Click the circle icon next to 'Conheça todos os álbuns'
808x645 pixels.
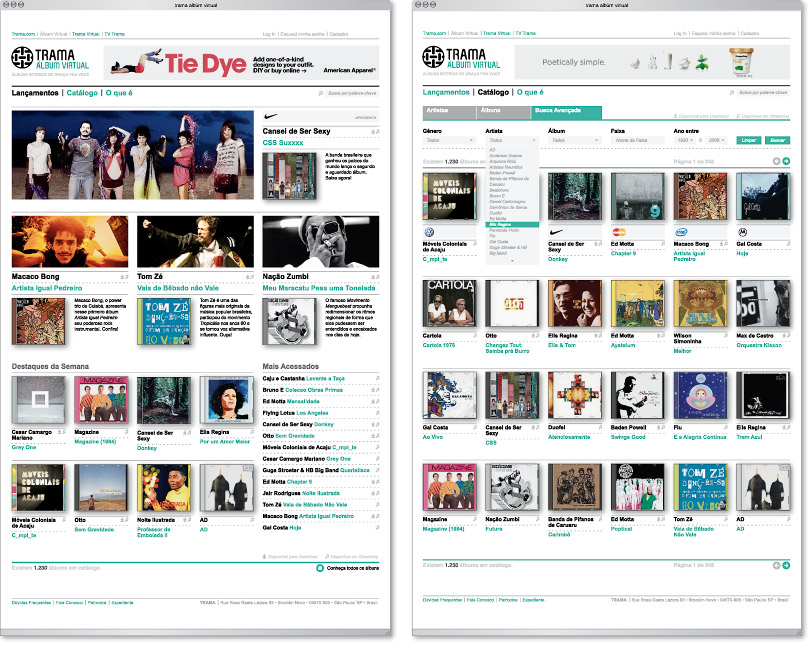[319, 568]
